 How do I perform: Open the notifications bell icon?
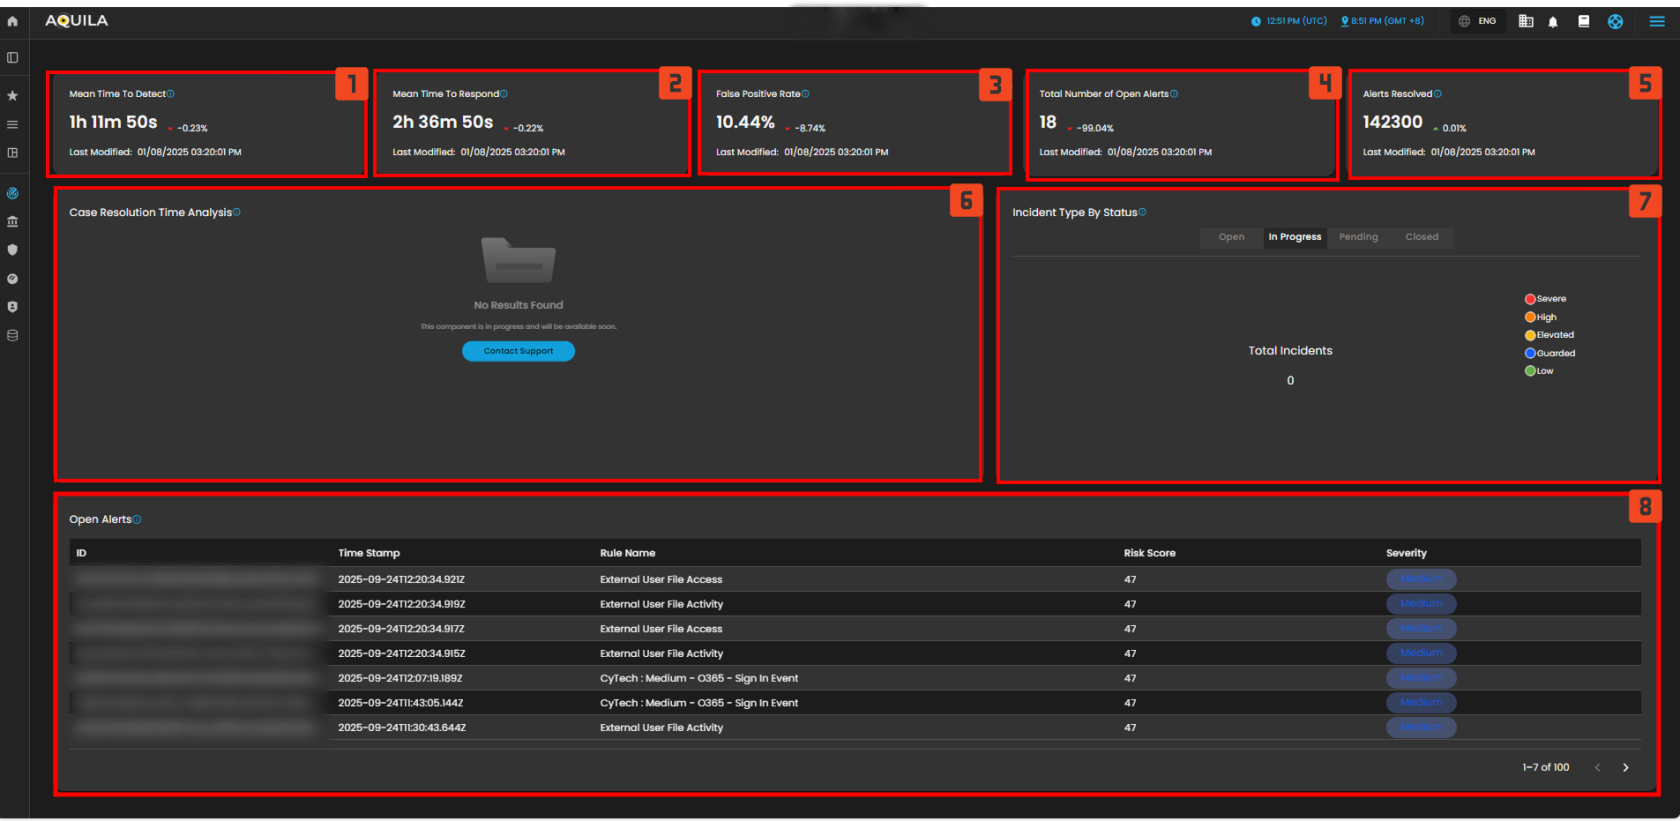pyautogui.click(x=1553, y=22)
